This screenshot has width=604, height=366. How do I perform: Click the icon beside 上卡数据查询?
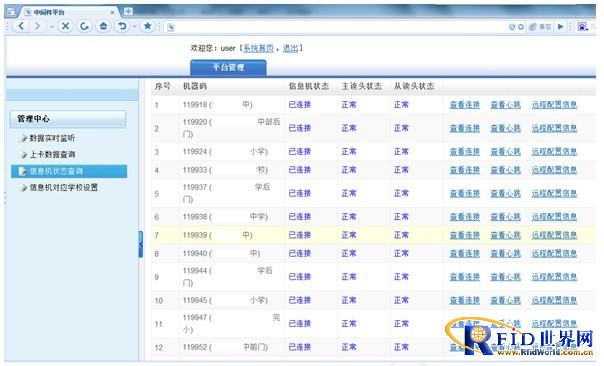pos(23,155)
